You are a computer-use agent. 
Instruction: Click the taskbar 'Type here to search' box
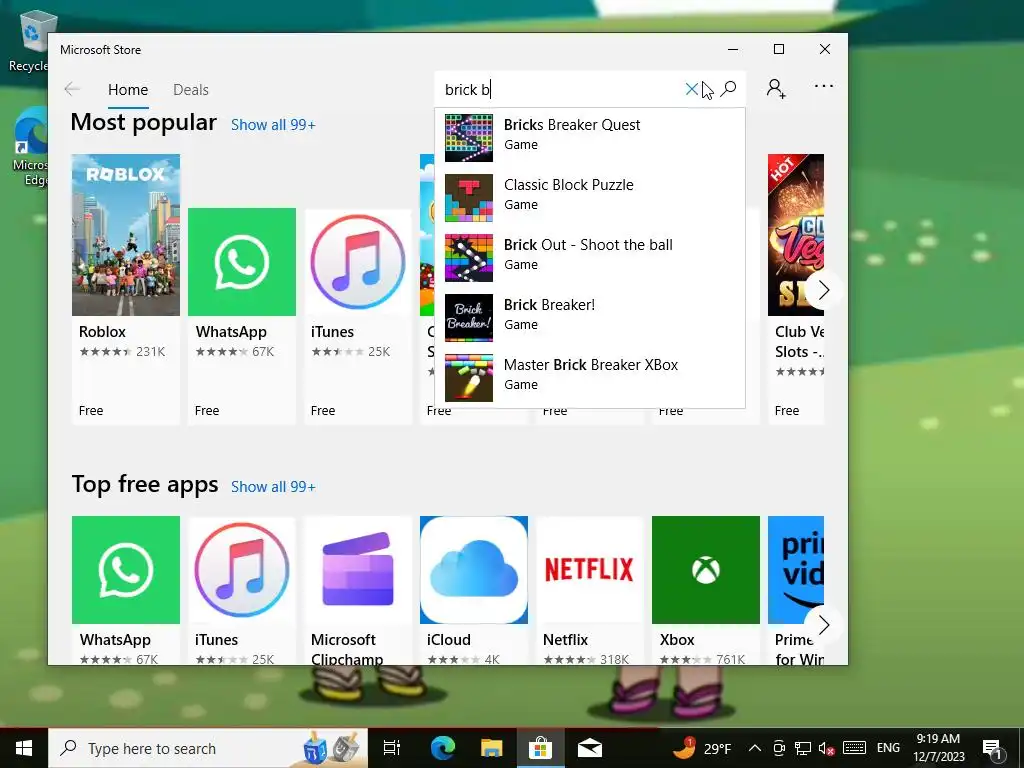208,748
